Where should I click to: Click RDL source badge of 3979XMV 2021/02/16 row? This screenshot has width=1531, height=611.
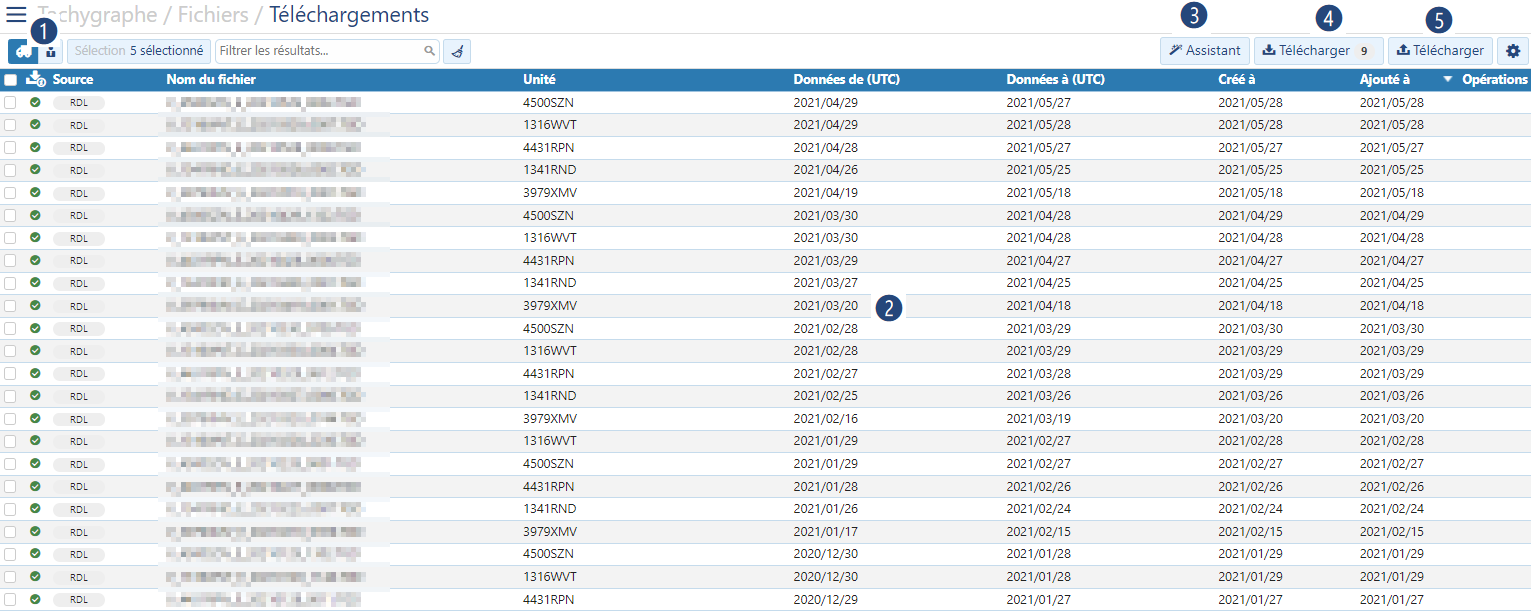79,419
